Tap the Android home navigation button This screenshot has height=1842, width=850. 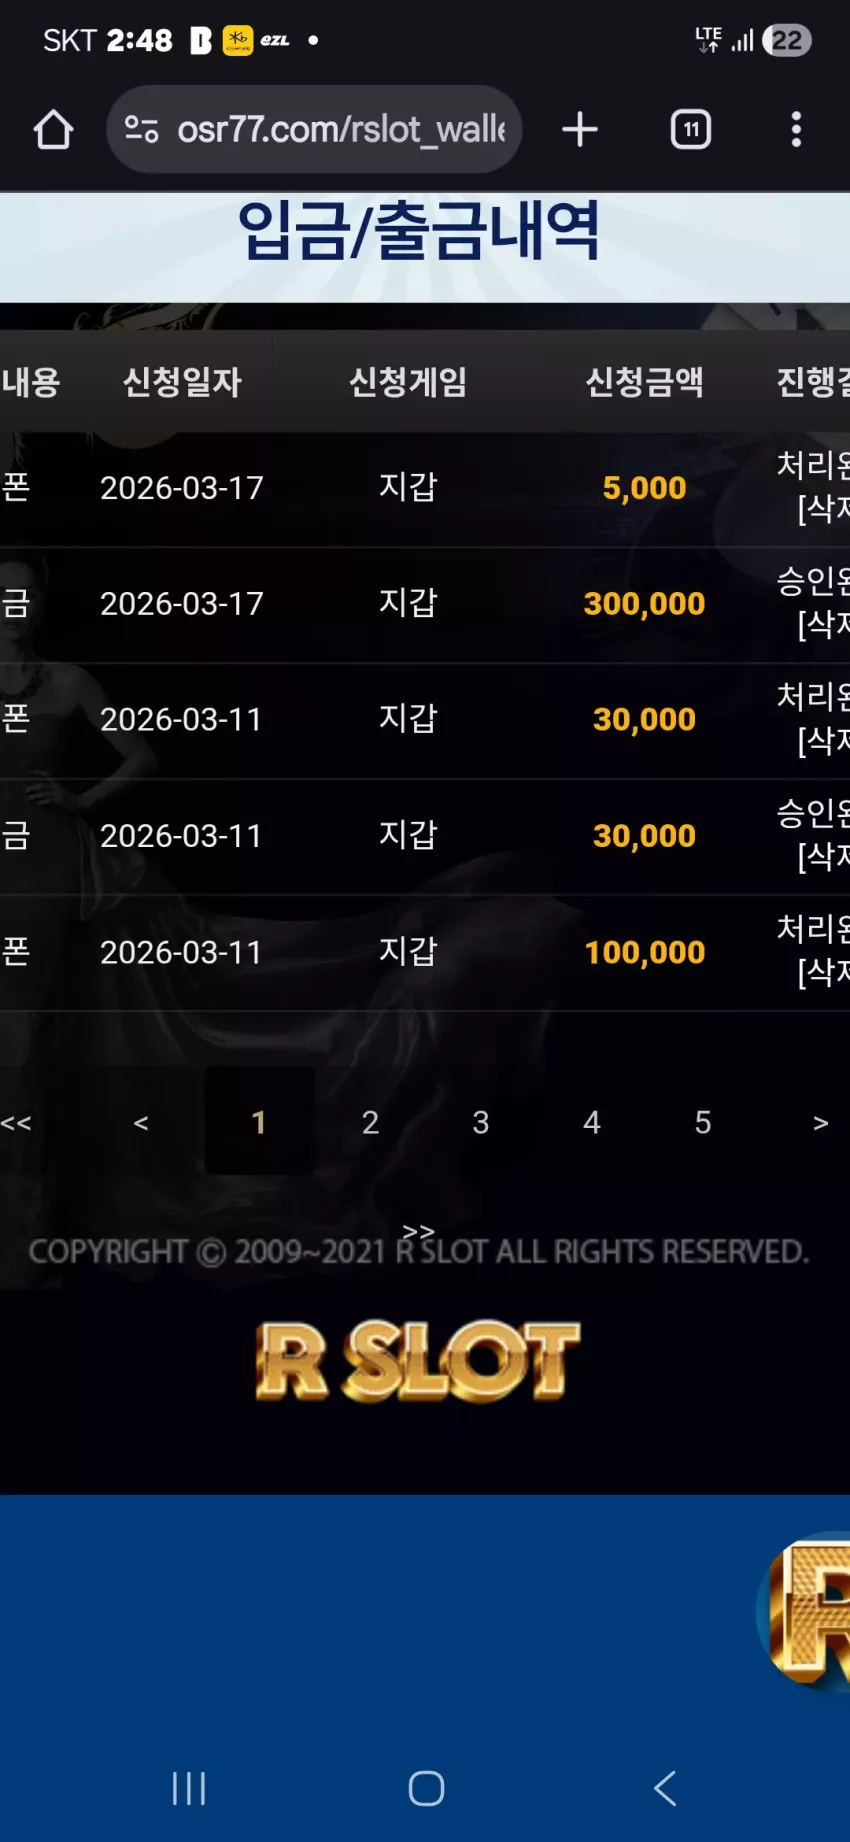click(426, 1788)
